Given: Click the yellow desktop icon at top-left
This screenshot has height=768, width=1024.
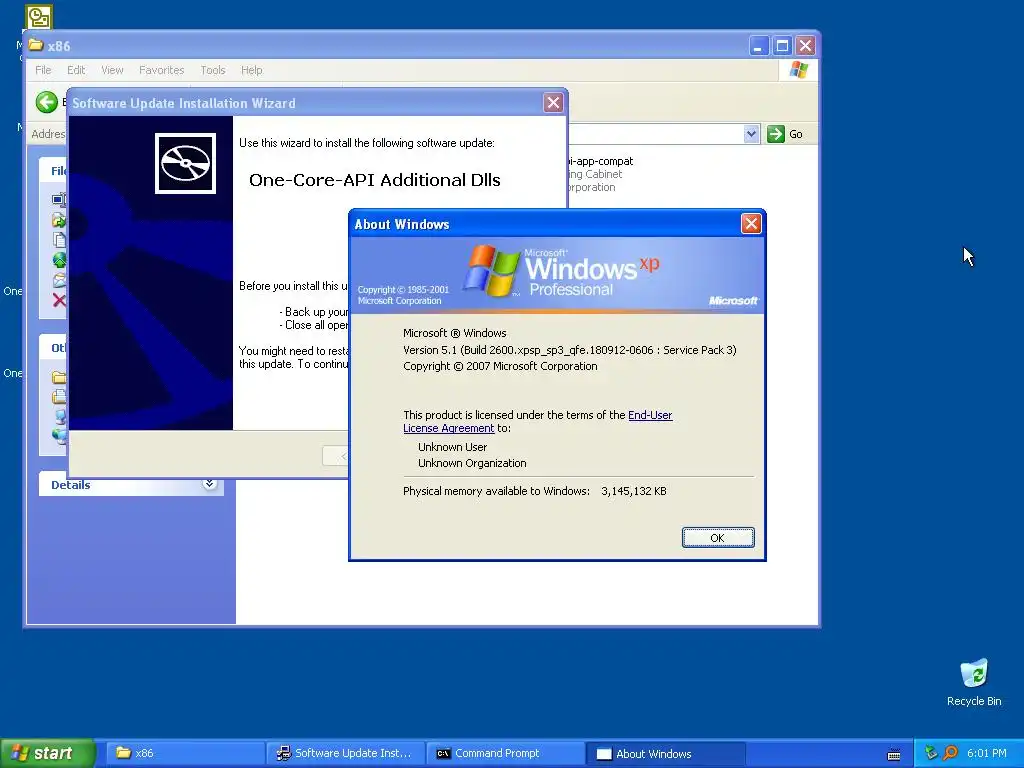Looking at the screenshot, I should click(x=39, y=17).
